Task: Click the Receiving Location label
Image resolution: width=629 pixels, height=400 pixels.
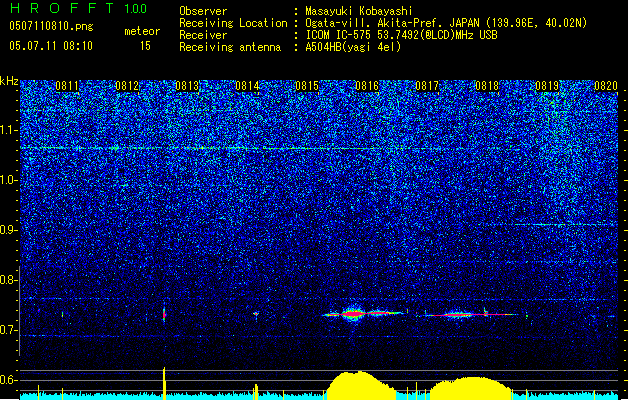Action: [x=233, y=23]
